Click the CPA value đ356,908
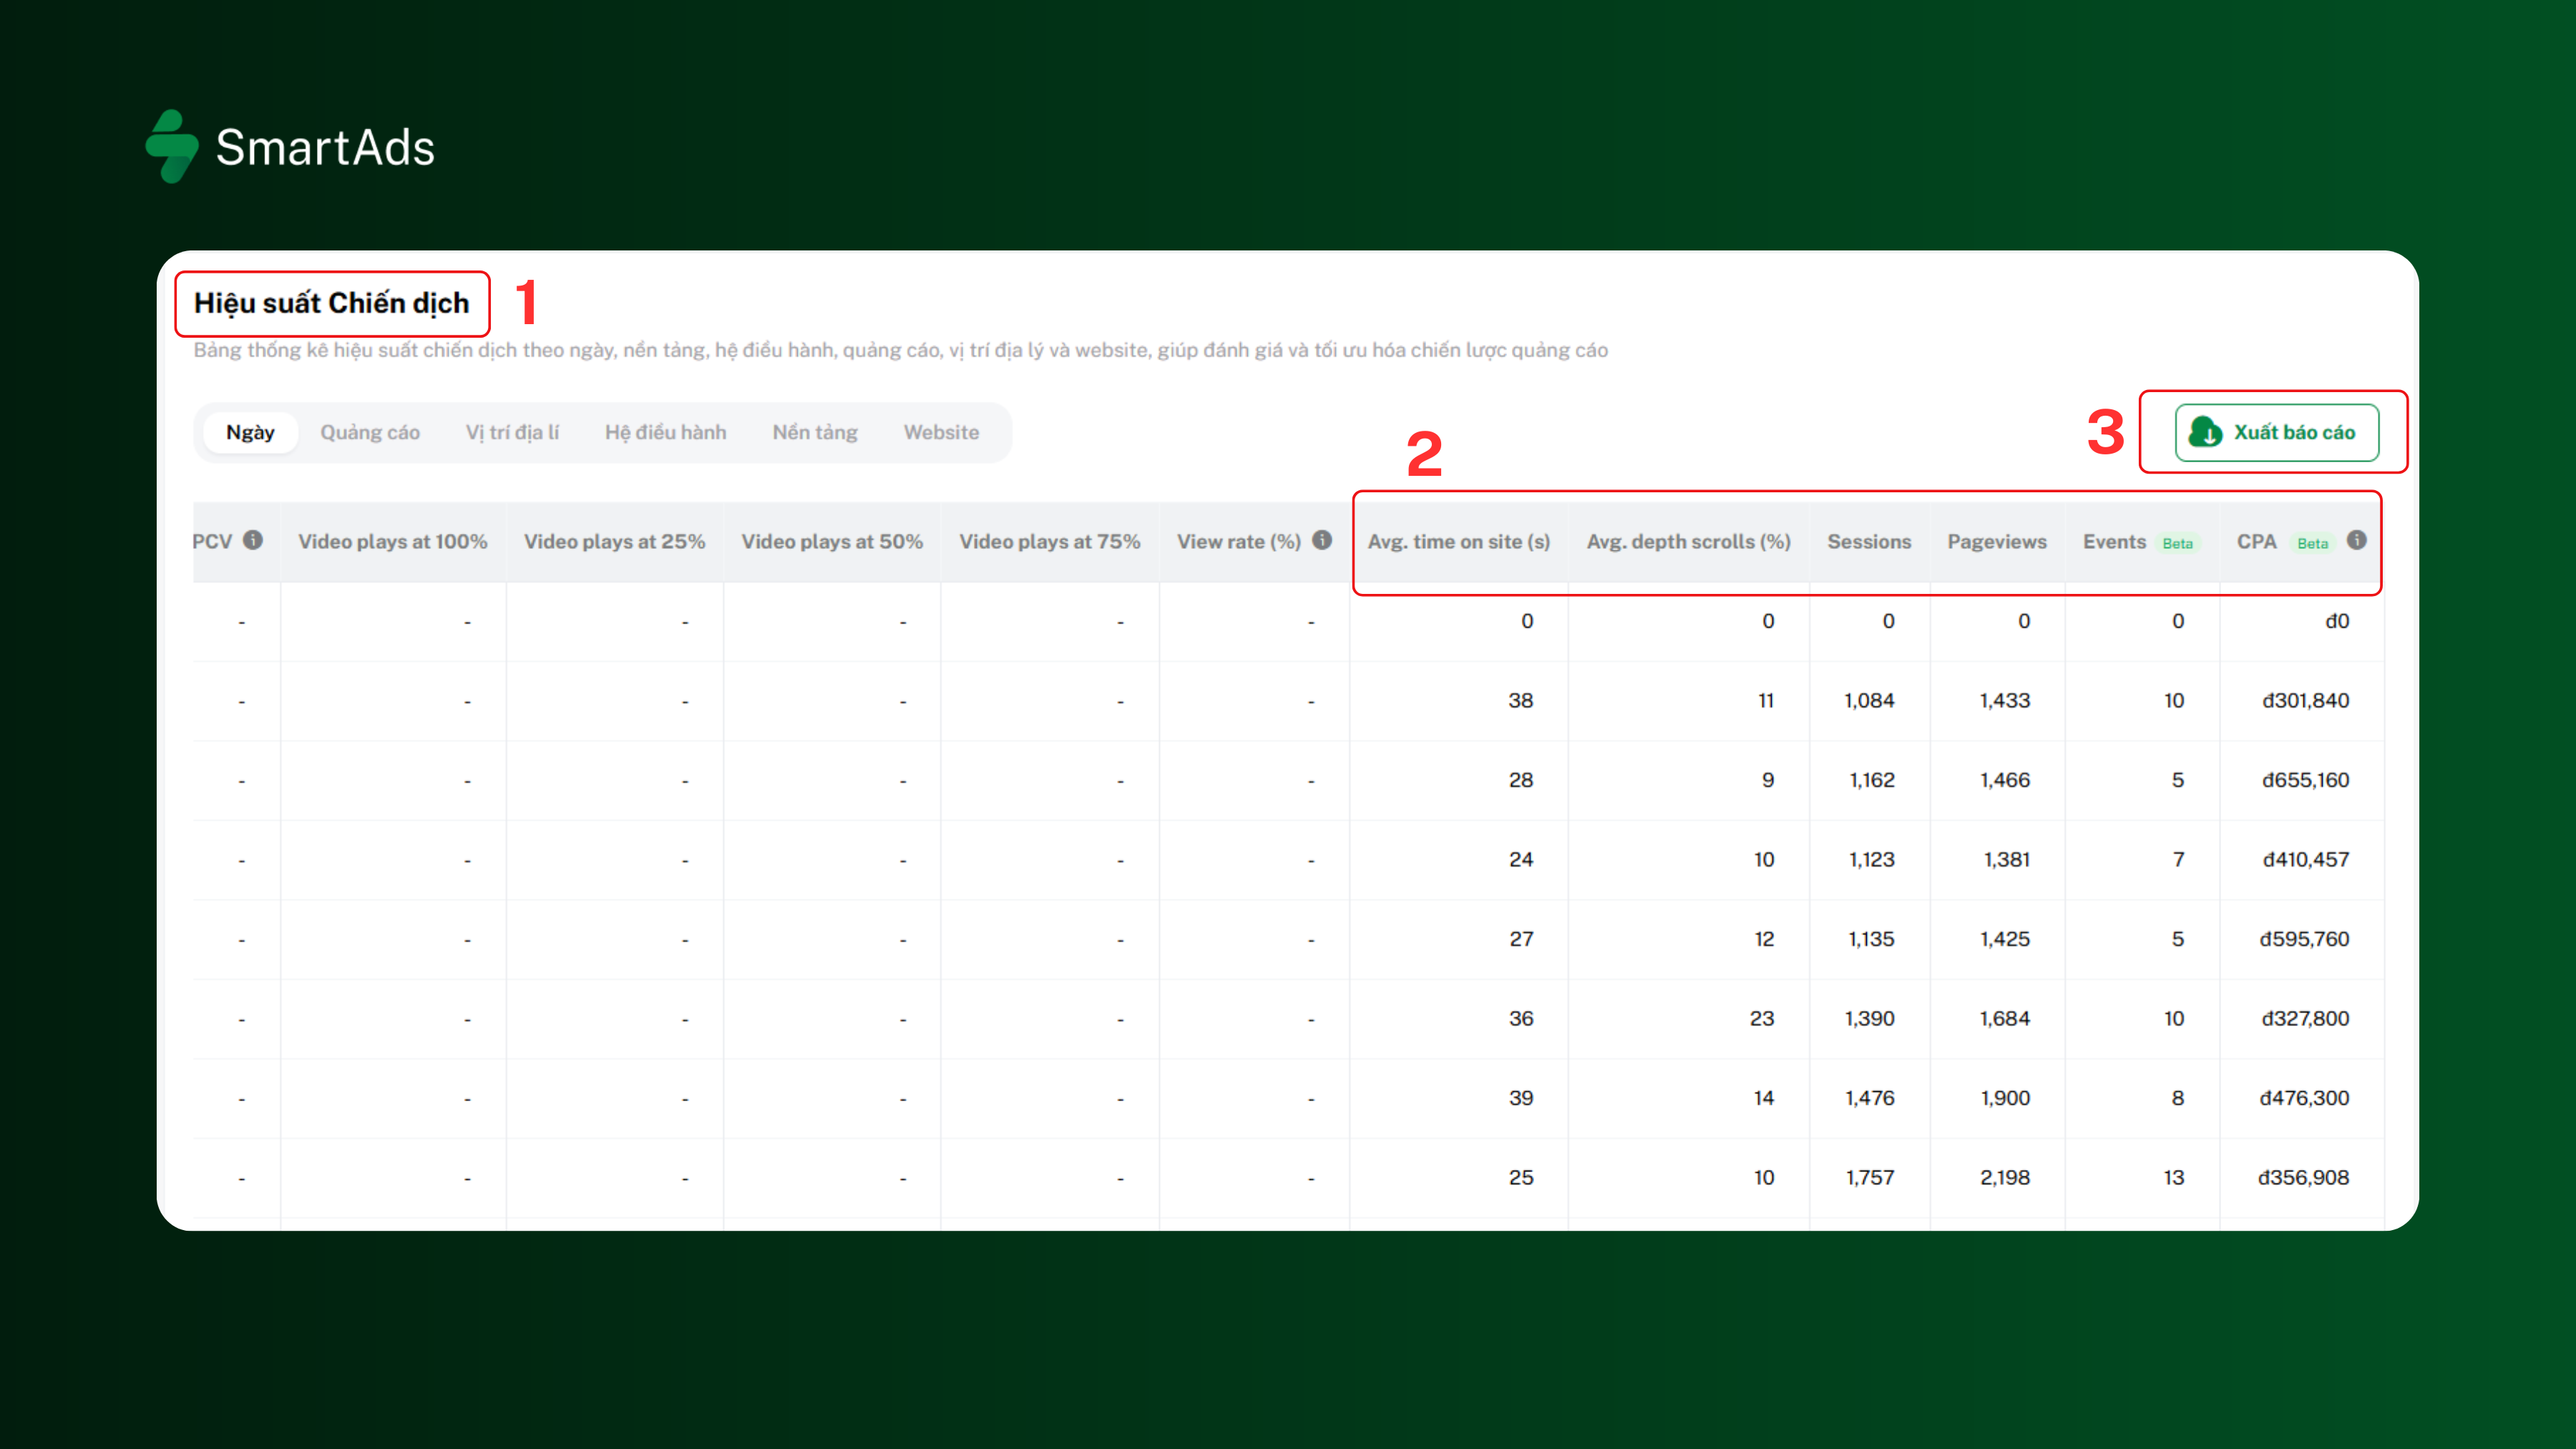Image resolution: width=2576 pixels, height=1449 pixels. point(2303,1177)
